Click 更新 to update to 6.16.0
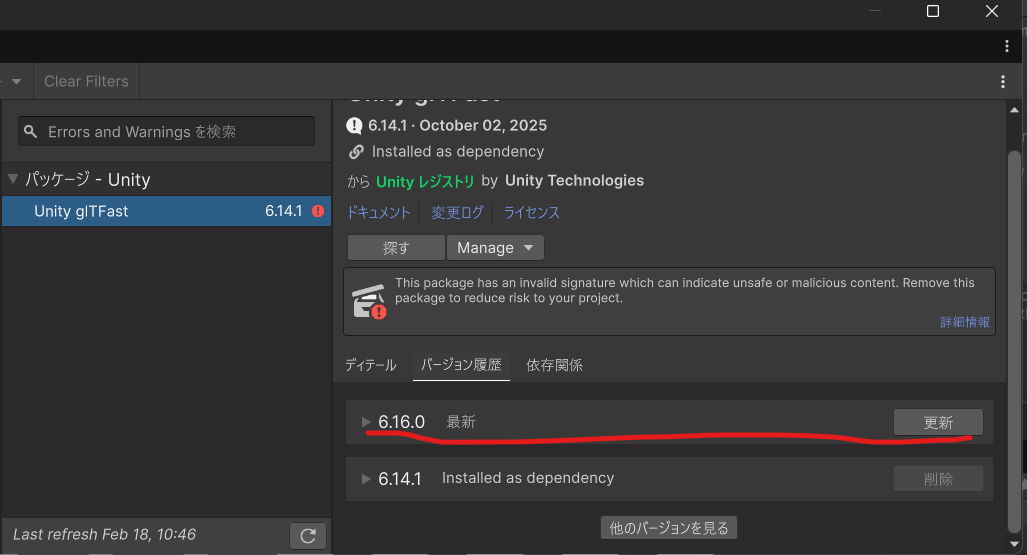 tap(938, 423)
